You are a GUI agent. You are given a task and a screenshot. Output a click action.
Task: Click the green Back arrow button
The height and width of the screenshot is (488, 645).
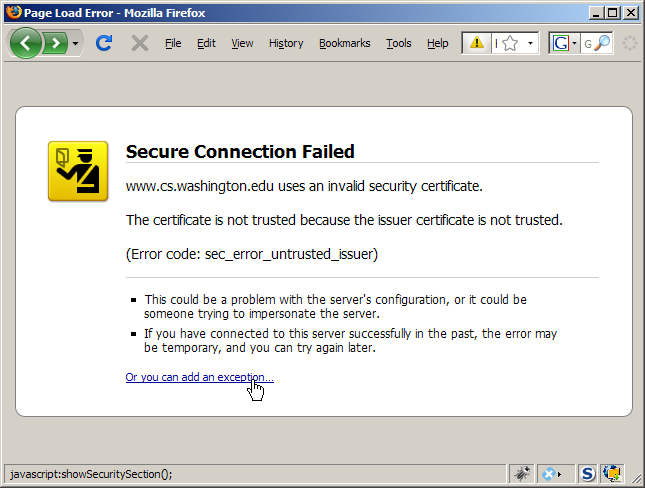click(x=26, y=43)
